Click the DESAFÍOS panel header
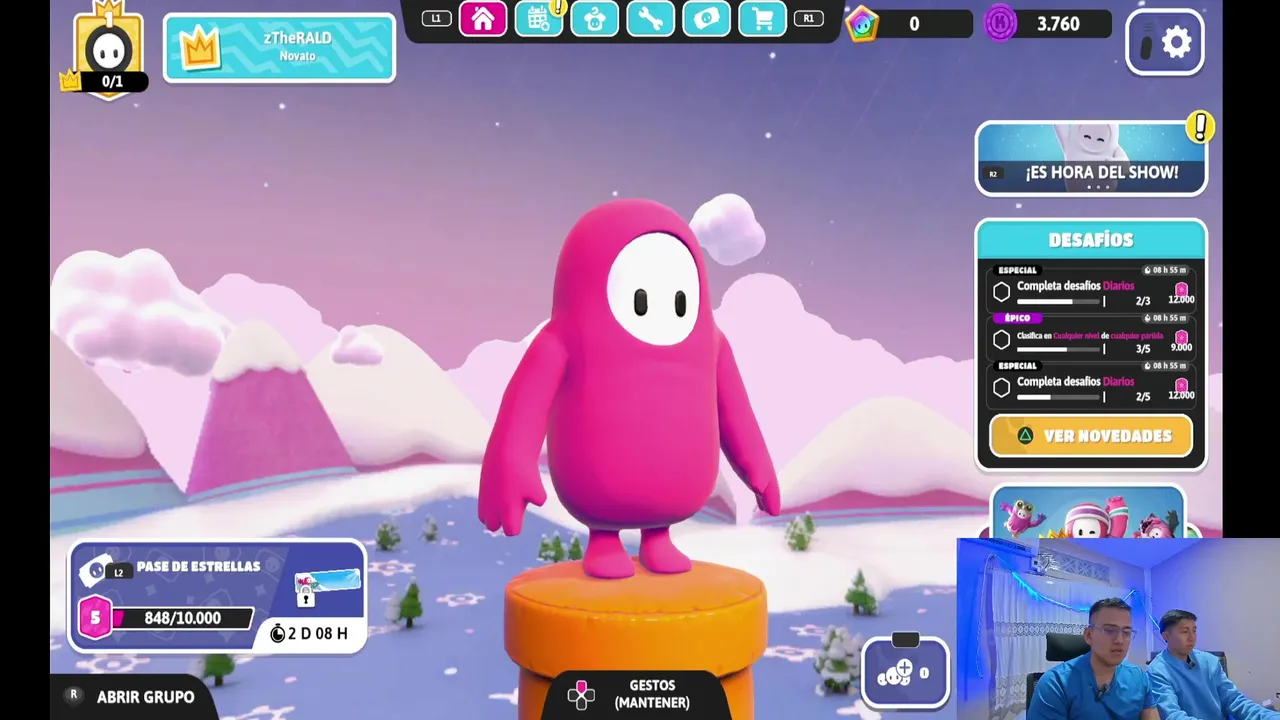Image resolution: width=1280 pixels, height=720 pixels. pyautogui.click(x=1091, y=240)
